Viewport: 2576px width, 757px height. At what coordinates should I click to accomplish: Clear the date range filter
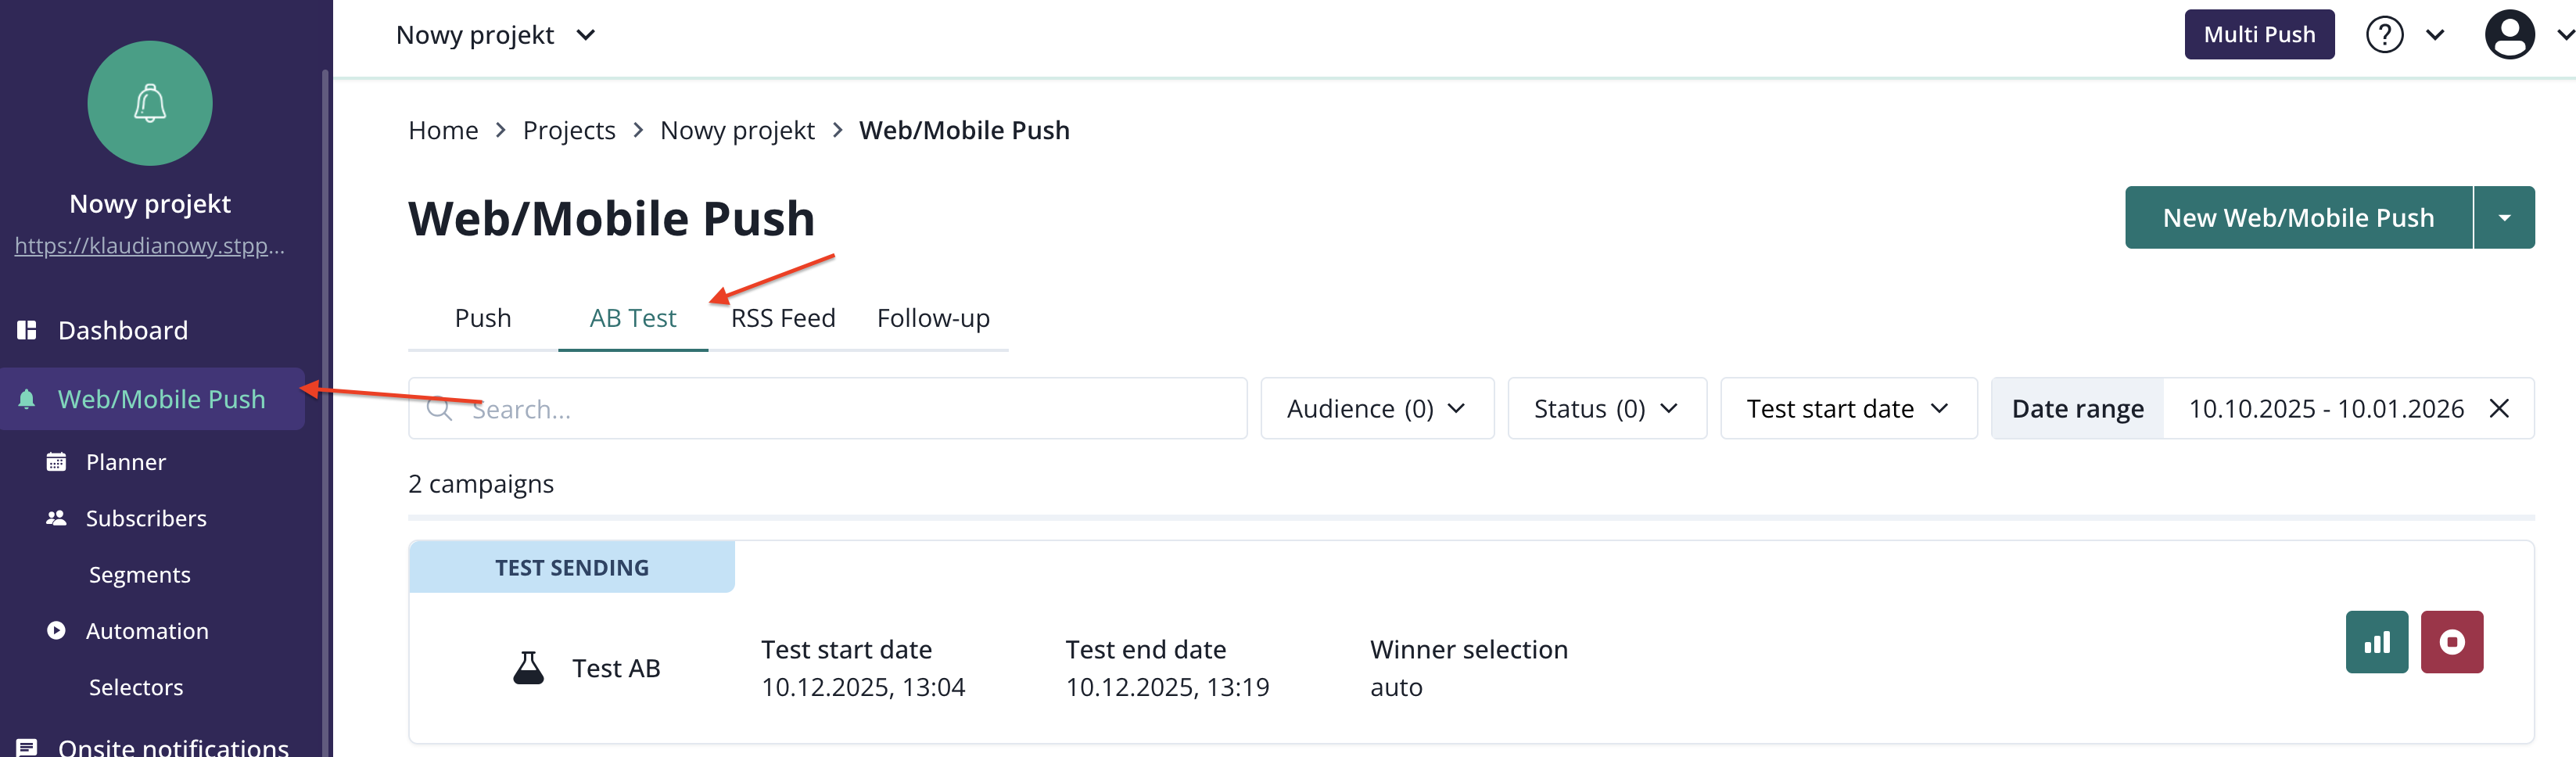pyautogui.click(x=2498, y=408)
